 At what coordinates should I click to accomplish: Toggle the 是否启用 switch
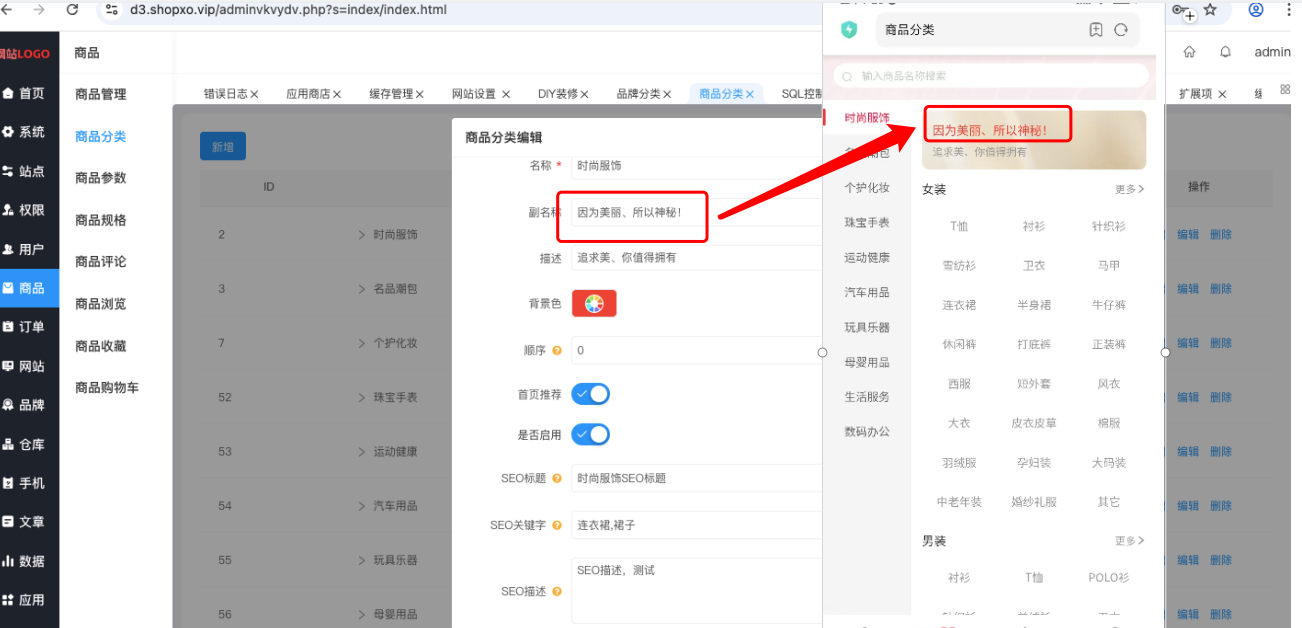590,435
